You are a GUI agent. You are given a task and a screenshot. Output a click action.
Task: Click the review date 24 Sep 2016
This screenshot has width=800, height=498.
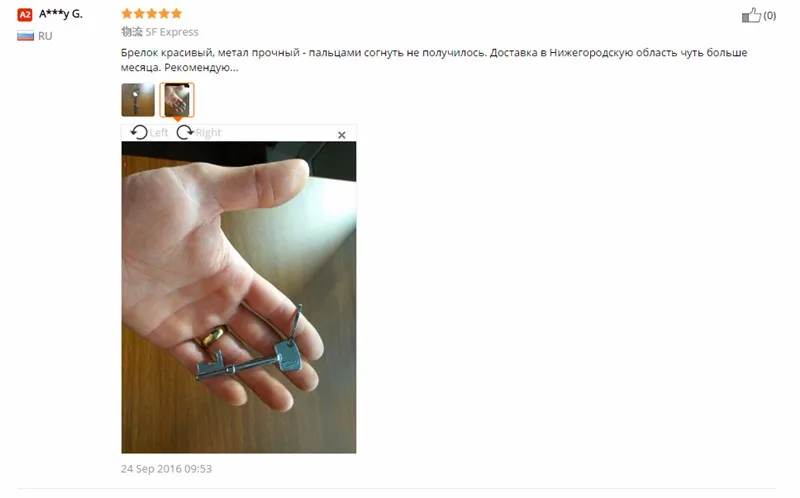point(166,469)
